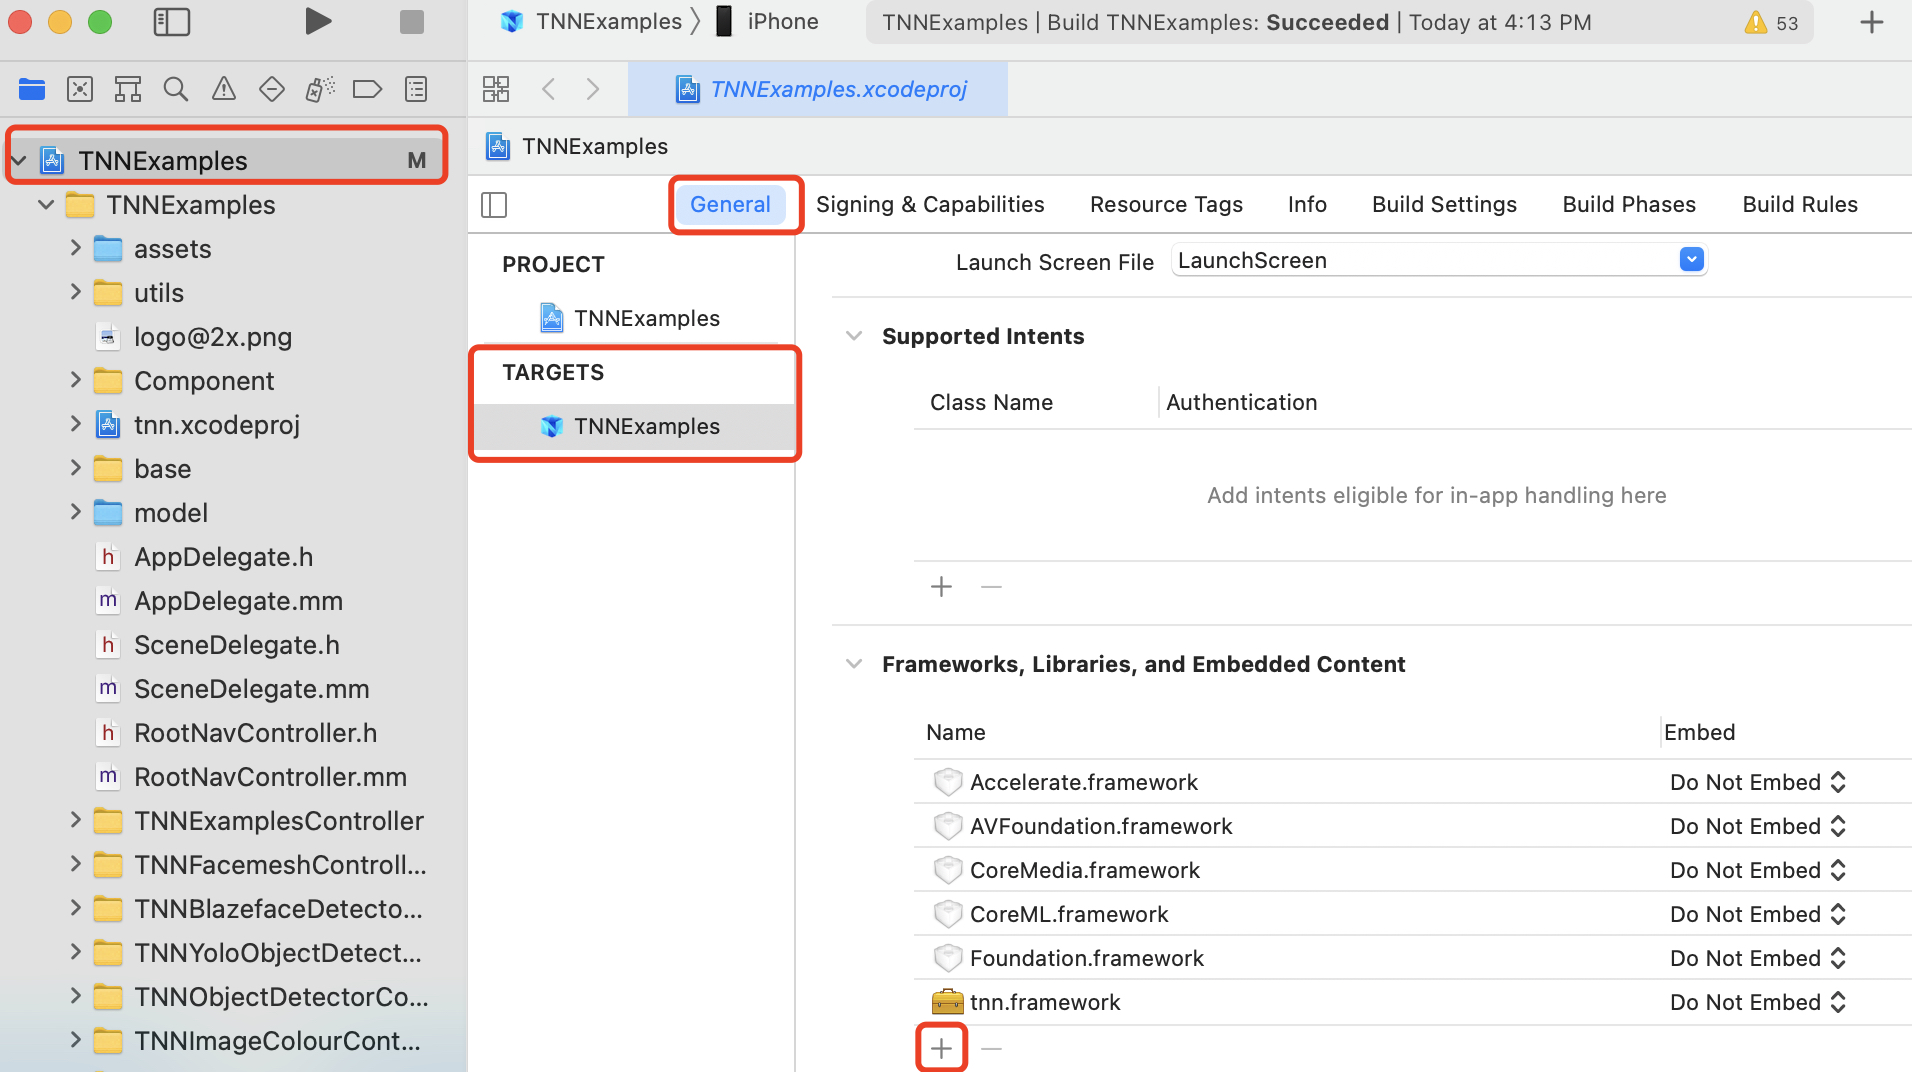1912x1072 pixels.
Task: Open AppDelegate.mm file
Action: pos(219,601)
